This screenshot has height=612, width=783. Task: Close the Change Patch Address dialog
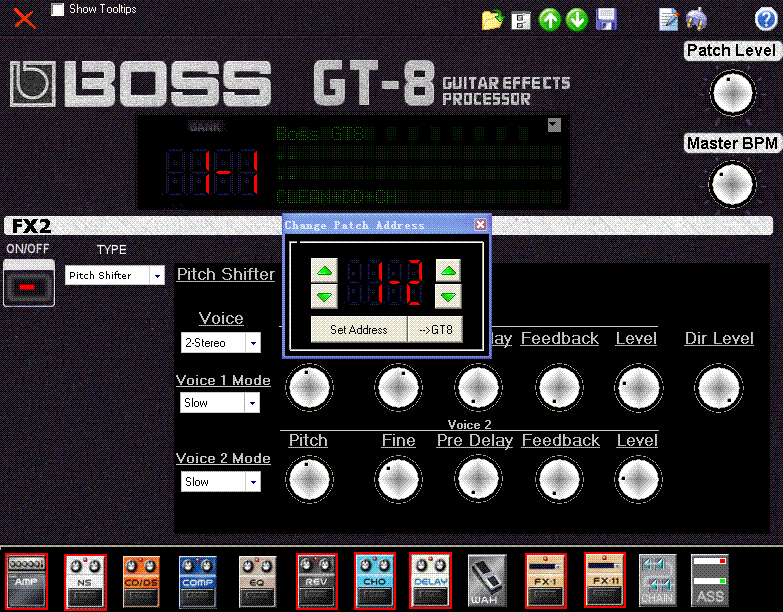click(480, 225)
